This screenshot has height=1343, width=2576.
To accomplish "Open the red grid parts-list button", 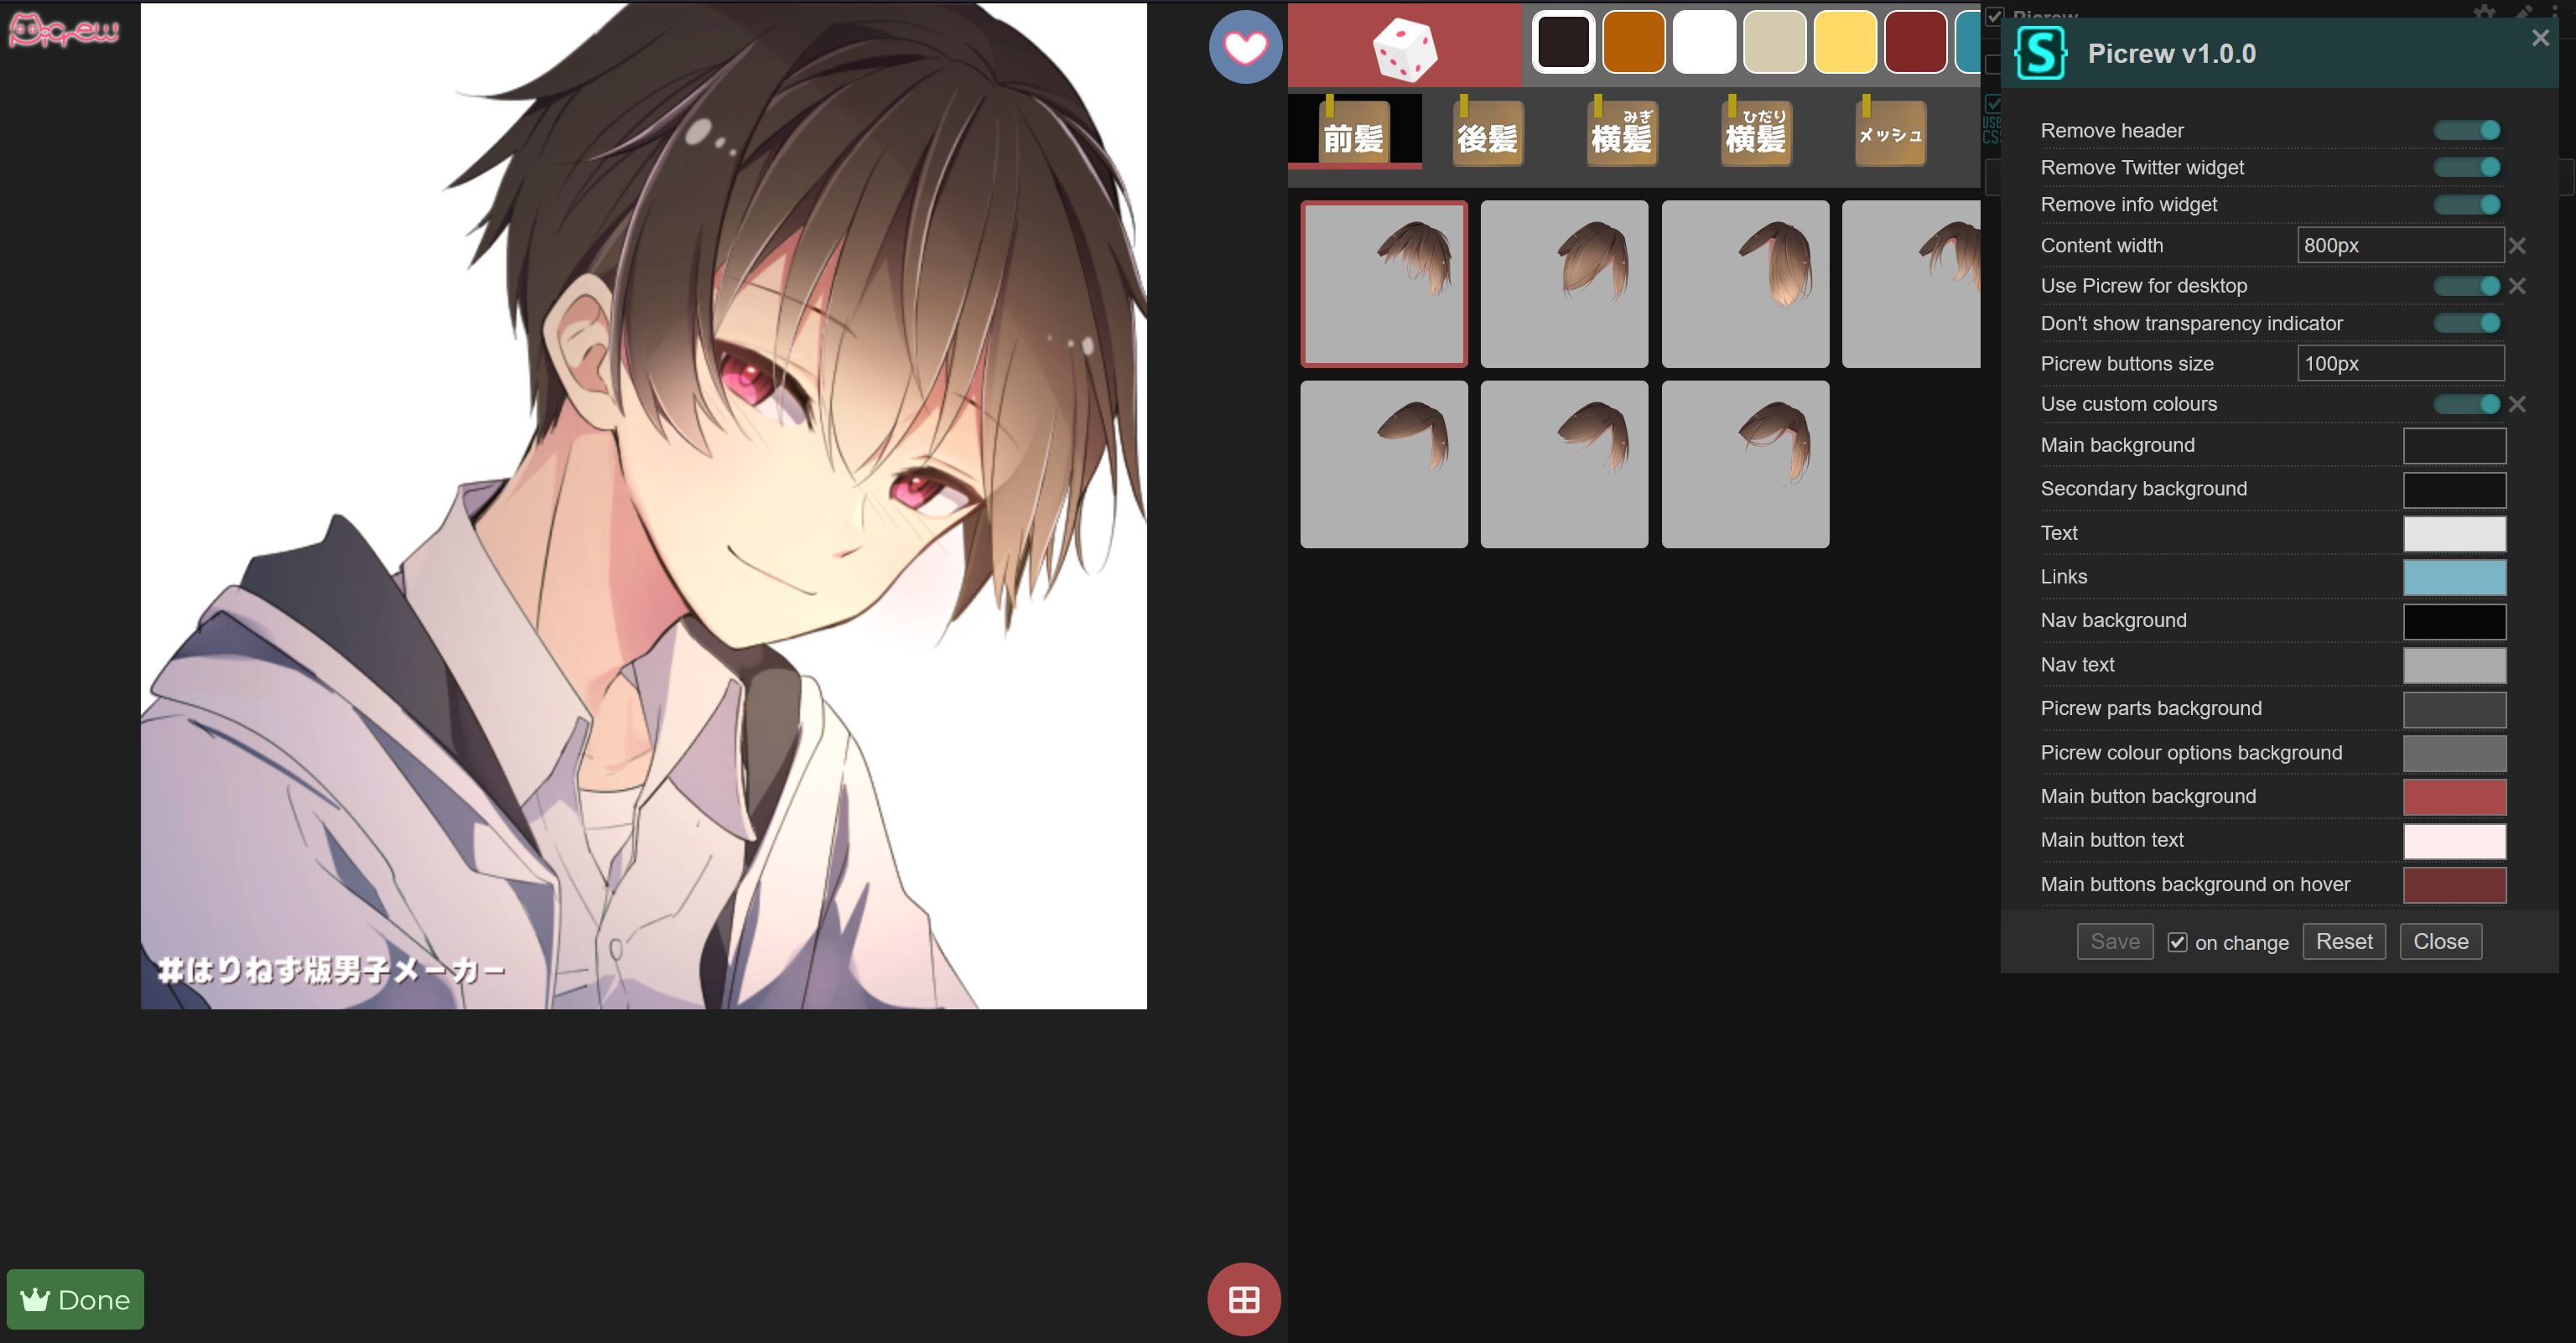I will pyautogui.click(x=1244, y=1299).
